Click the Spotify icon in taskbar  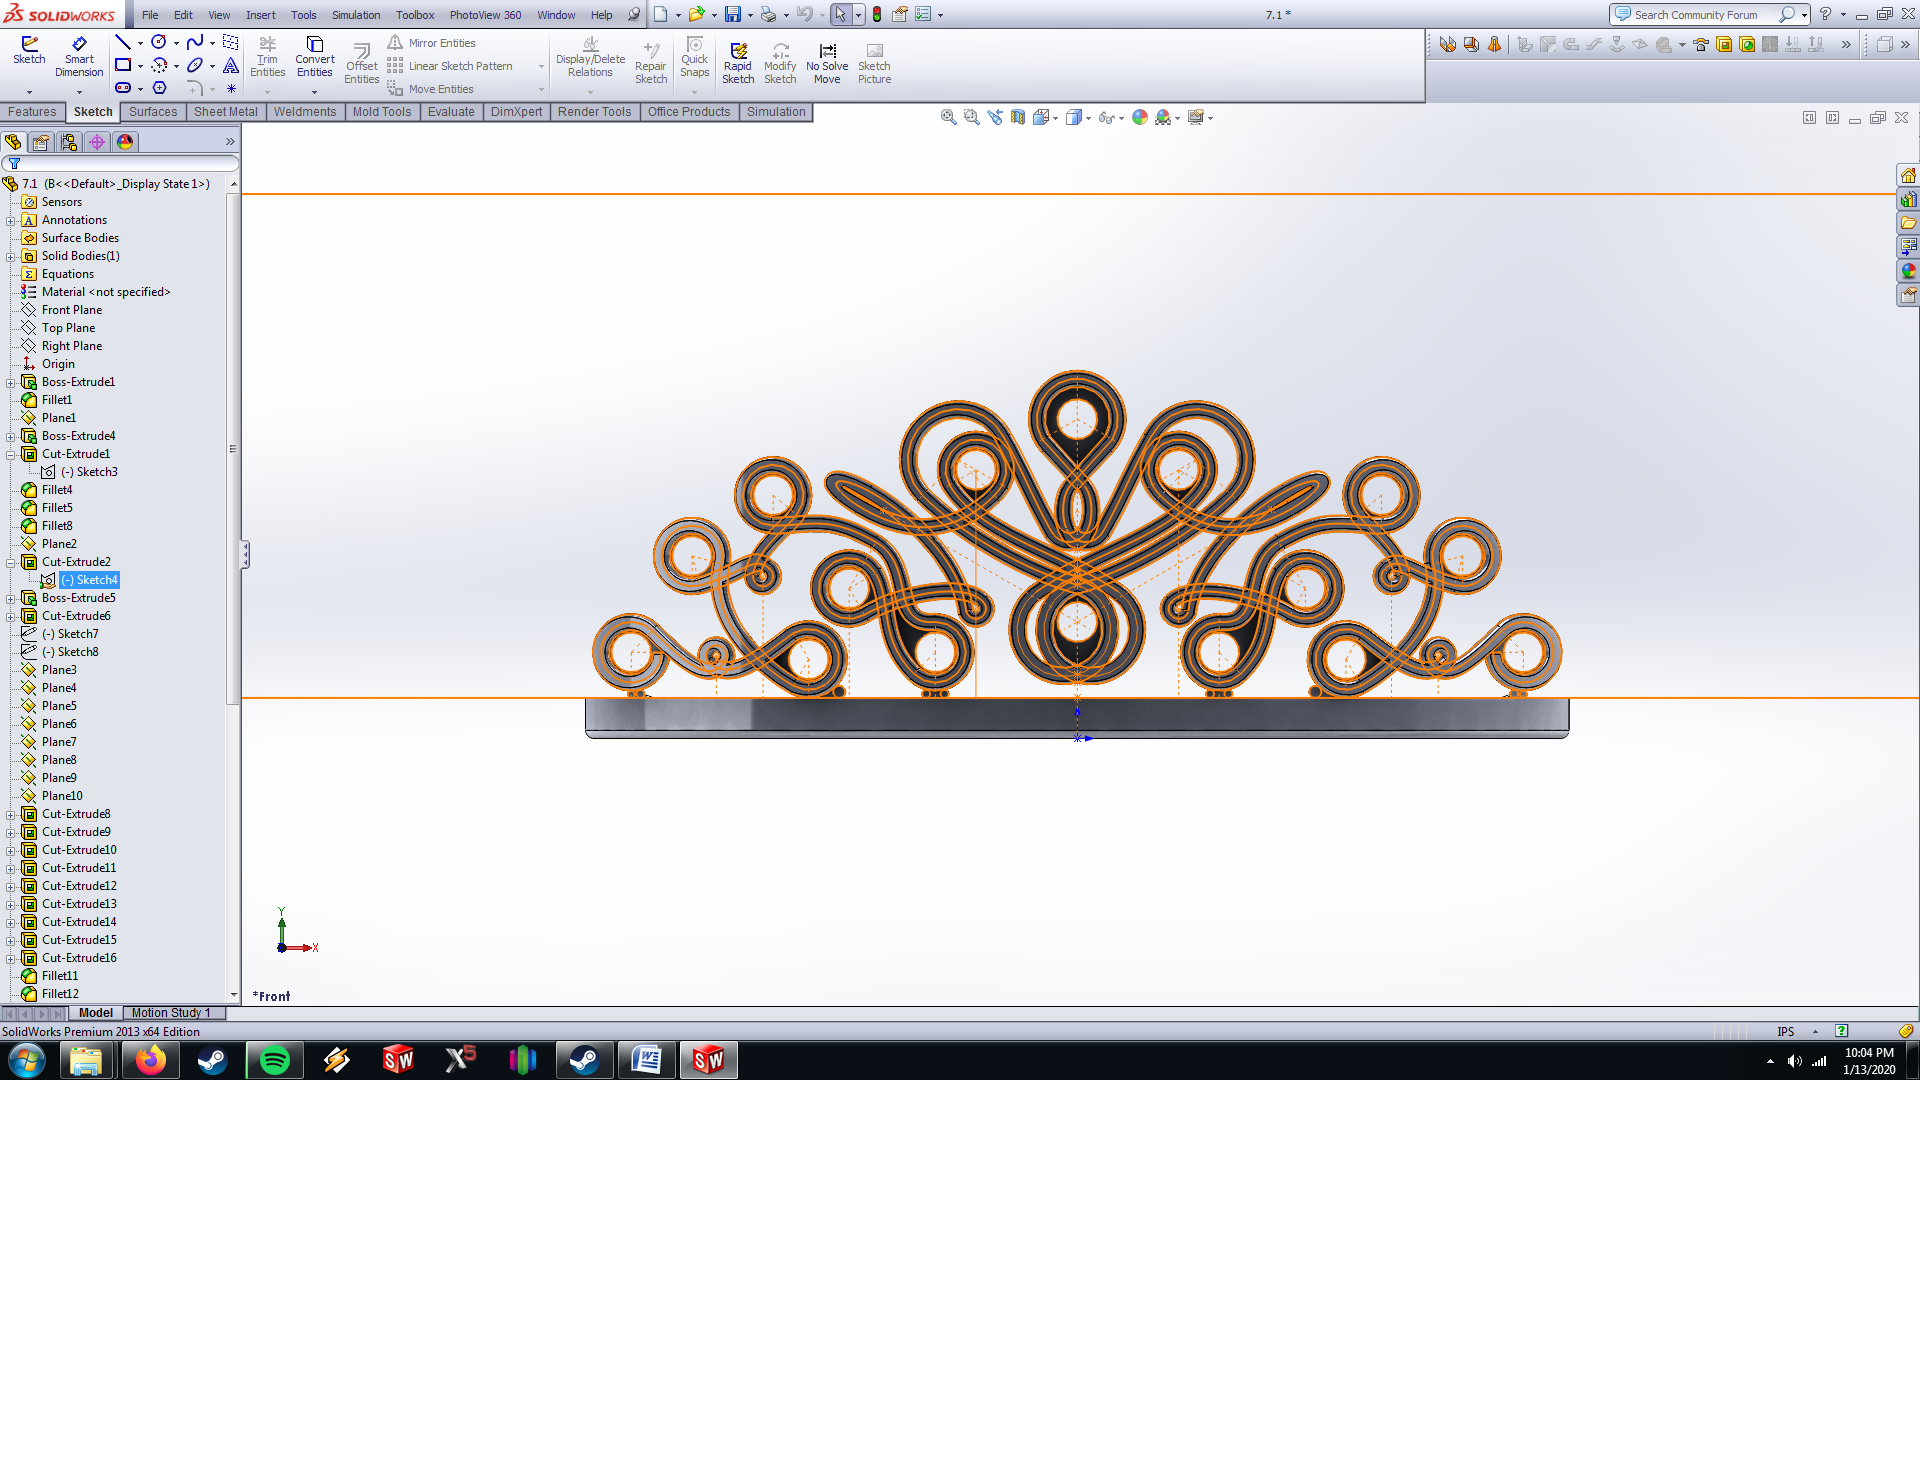274,1060
